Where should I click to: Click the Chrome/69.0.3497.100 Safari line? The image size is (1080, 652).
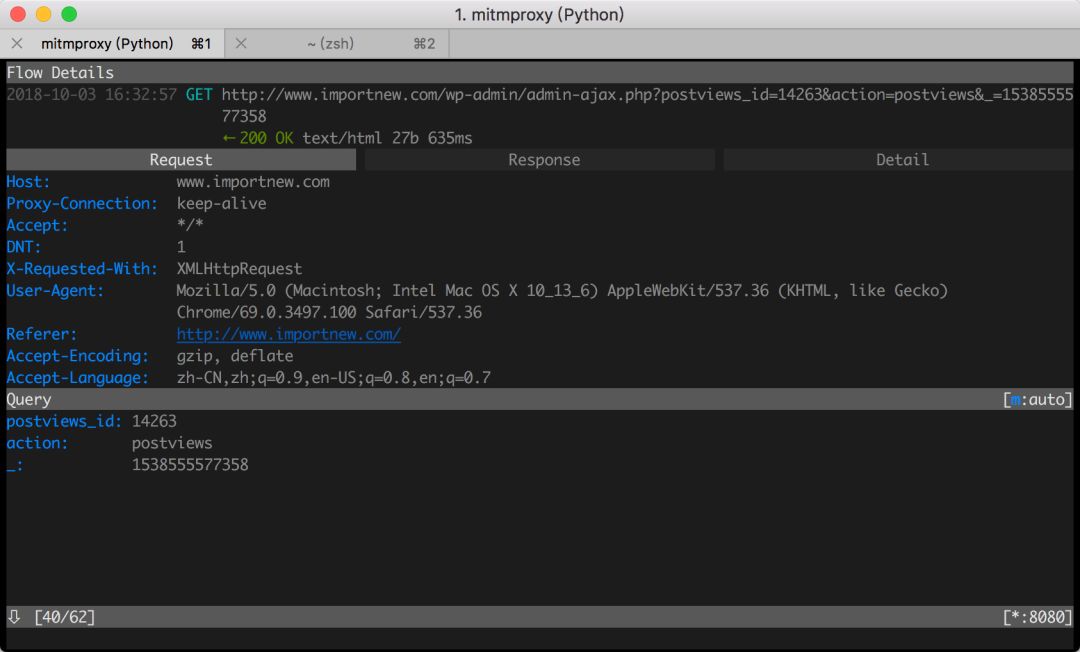(x=329, y=313)
